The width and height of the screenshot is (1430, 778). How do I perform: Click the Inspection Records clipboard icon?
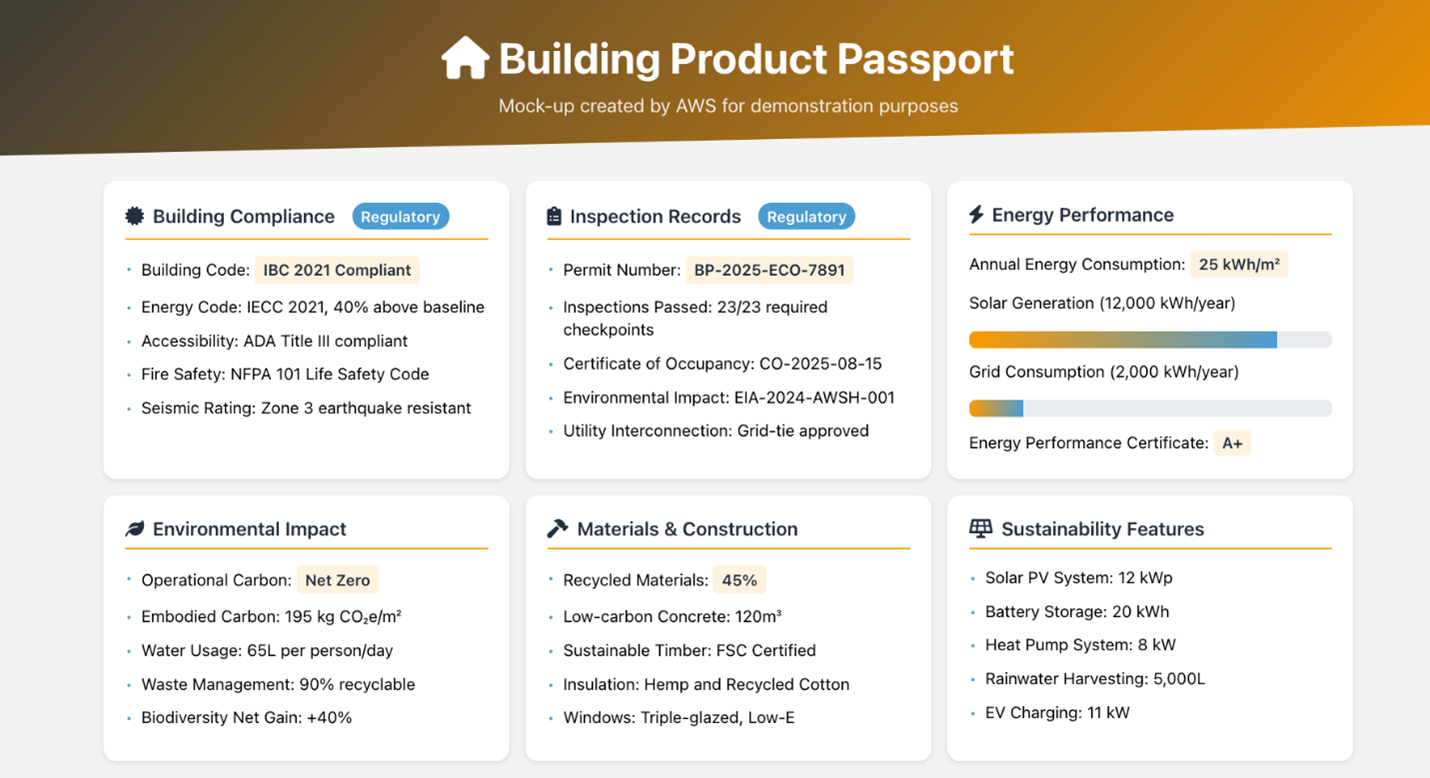(x=554, y=216)
